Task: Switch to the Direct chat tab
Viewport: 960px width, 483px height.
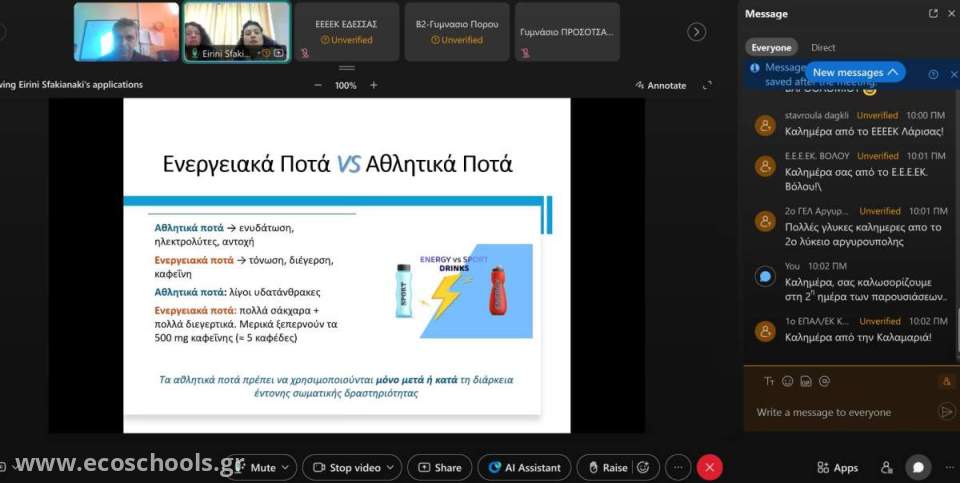Action: click(x=823, y=48)
